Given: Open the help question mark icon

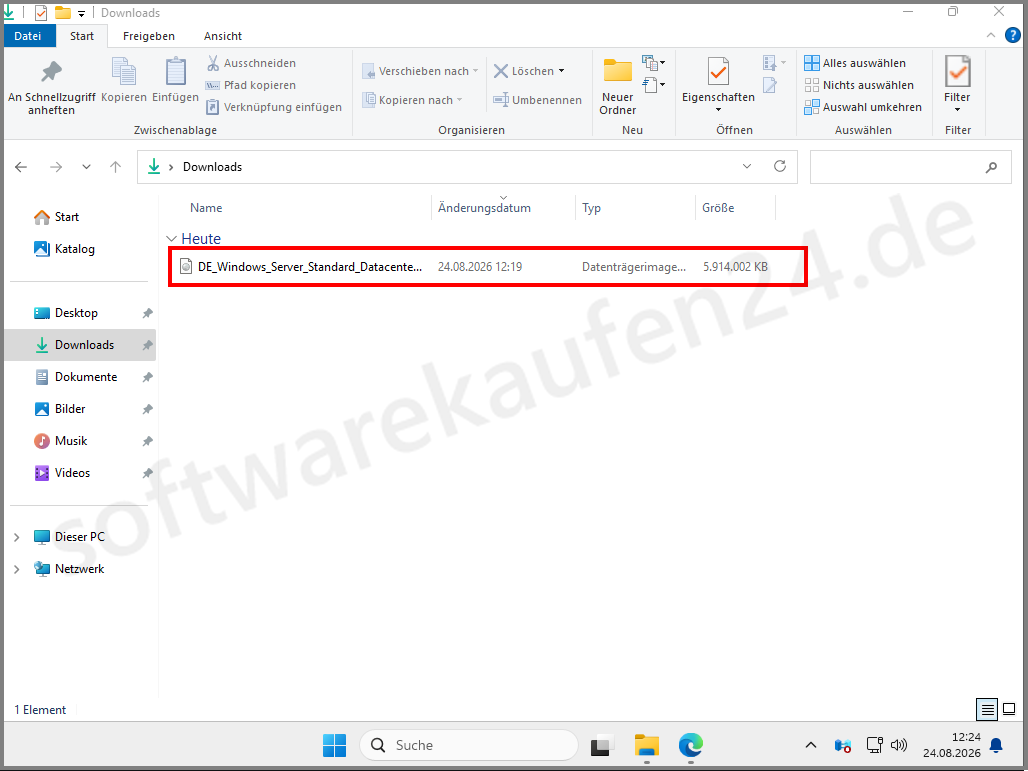Looking at the screenshot, I should (1013, 35).
